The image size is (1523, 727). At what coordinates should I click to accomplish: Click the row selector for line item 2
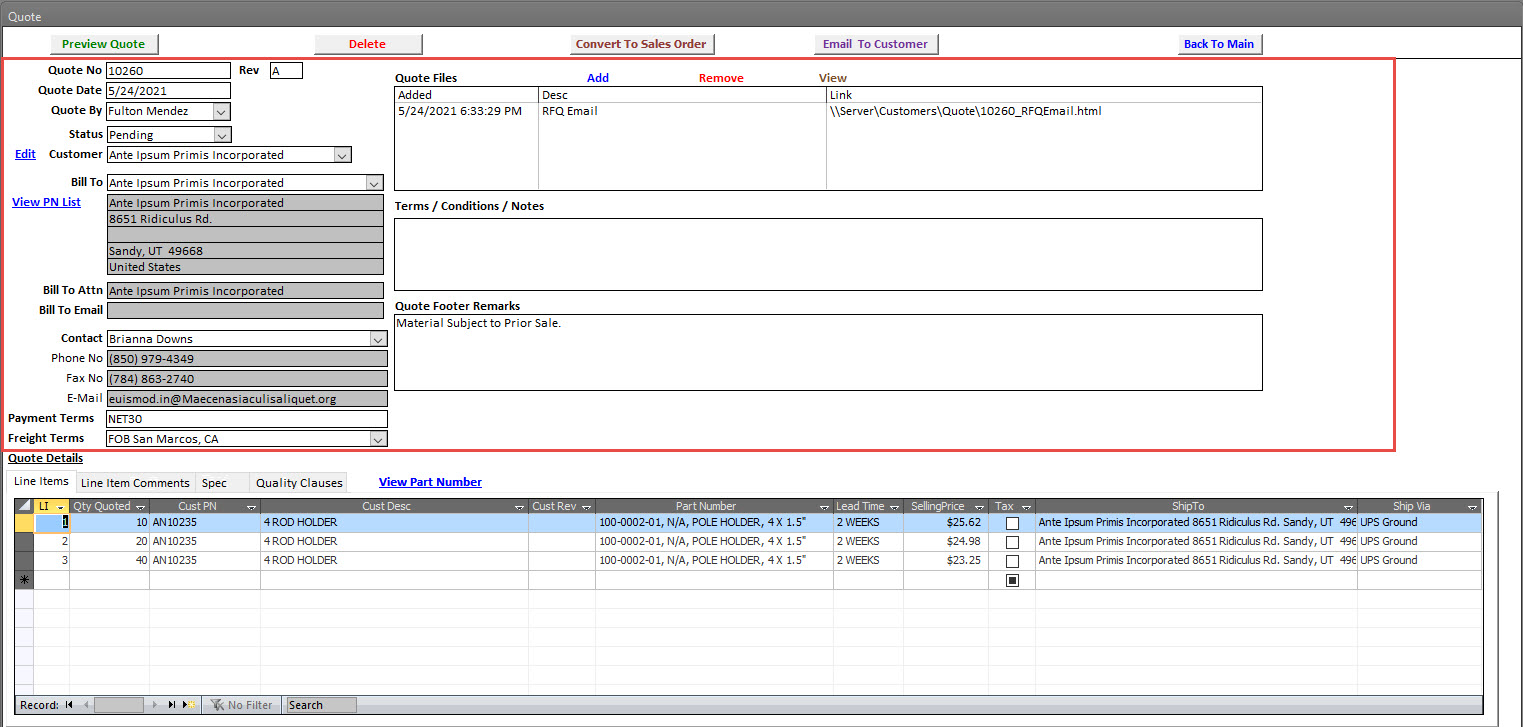(x=23, y=541)
